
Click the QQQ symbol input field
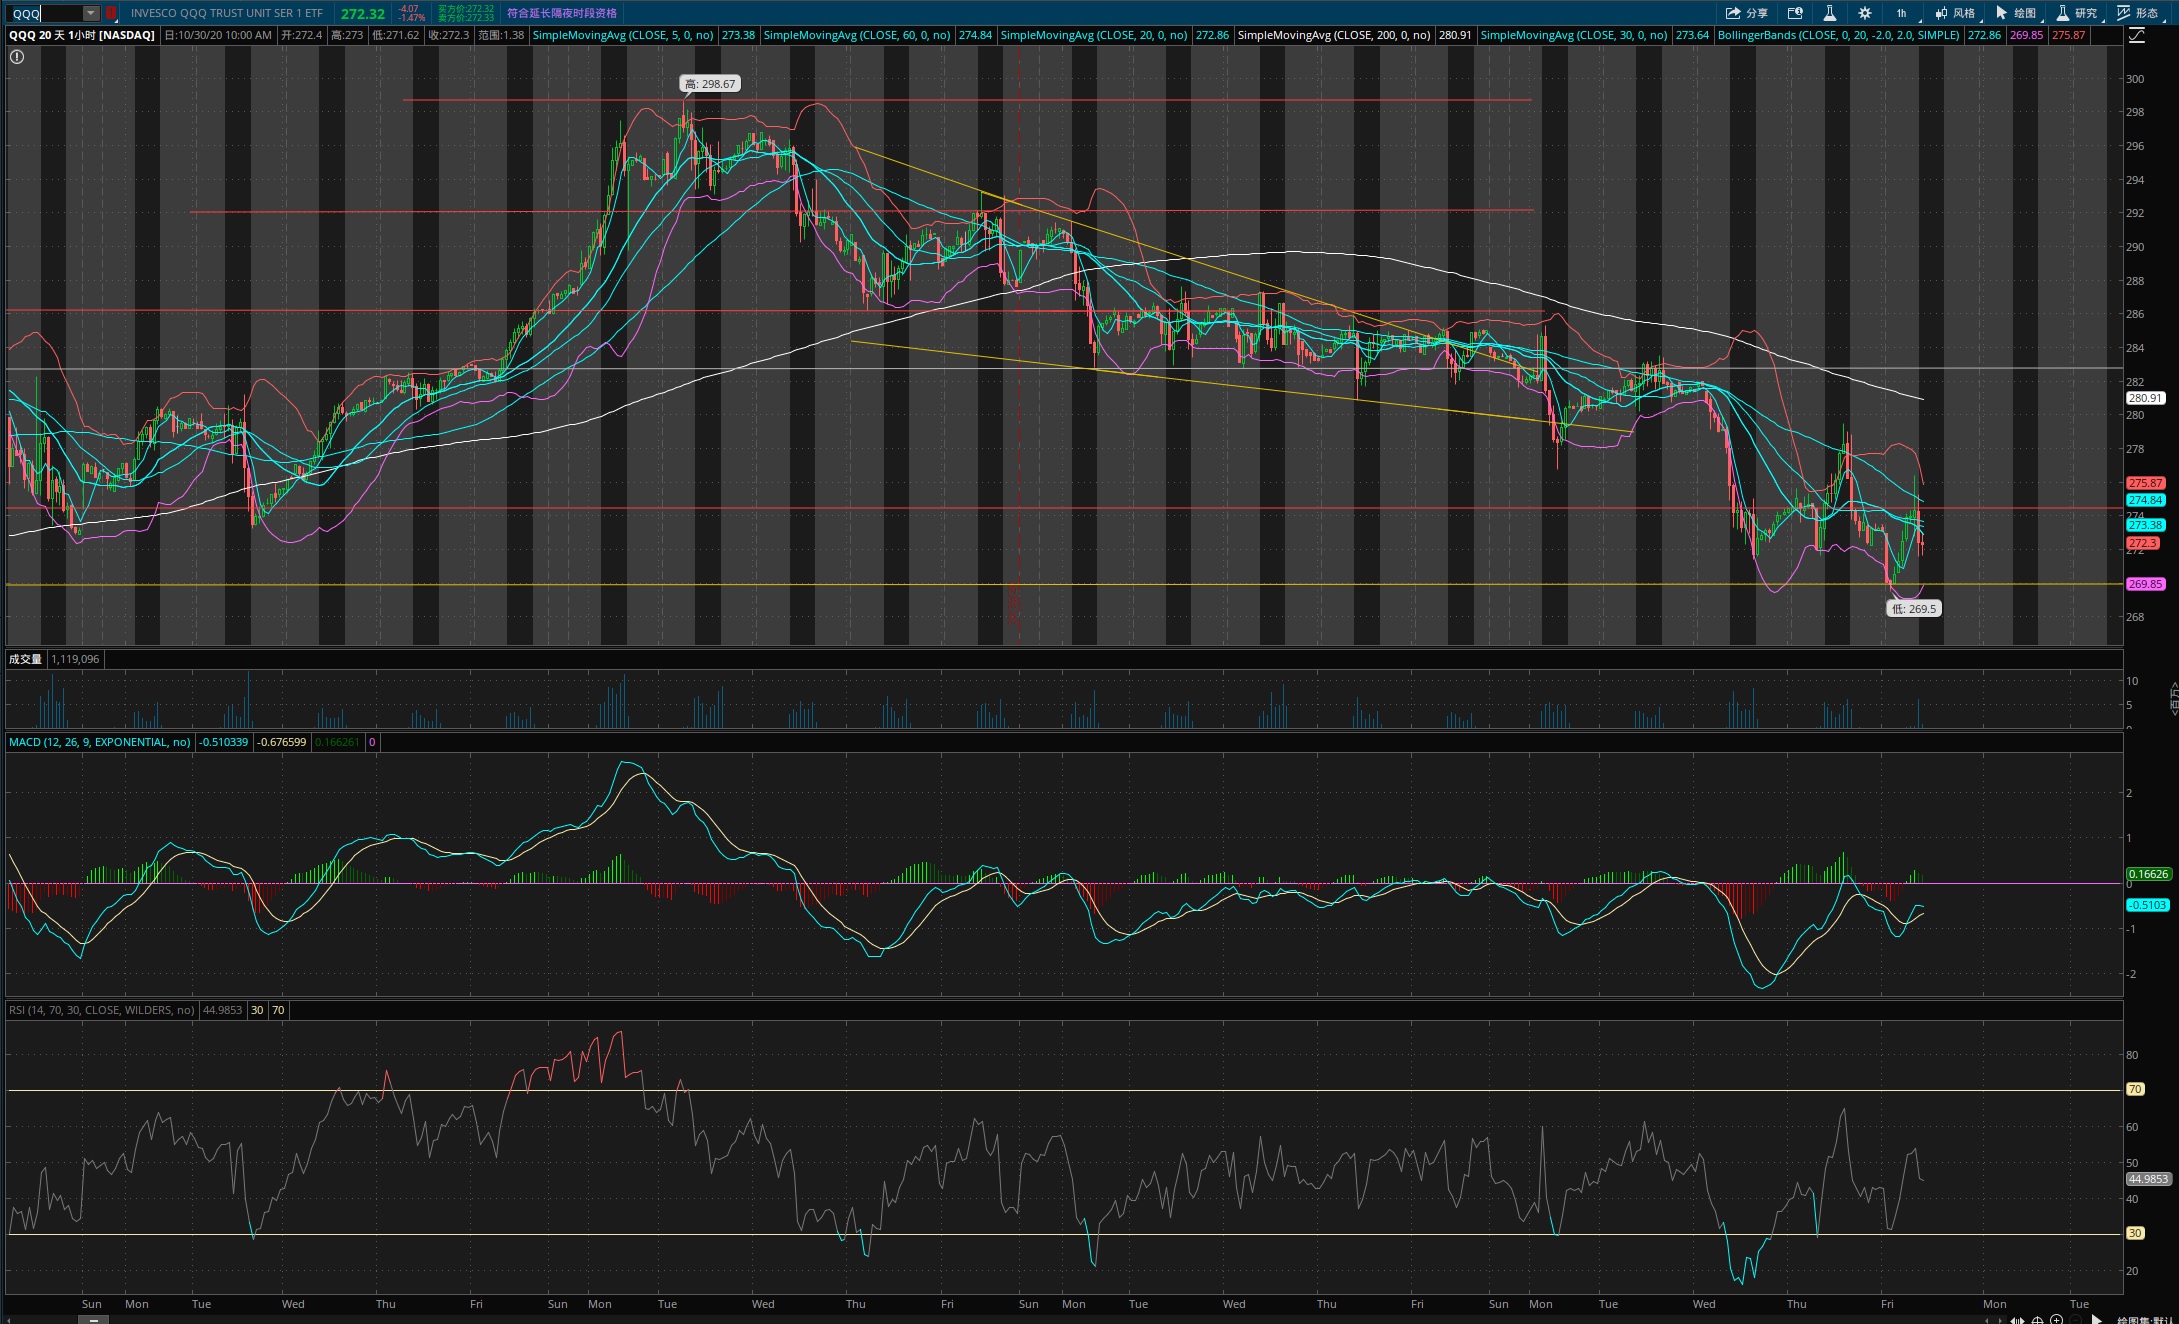(46, 13)
